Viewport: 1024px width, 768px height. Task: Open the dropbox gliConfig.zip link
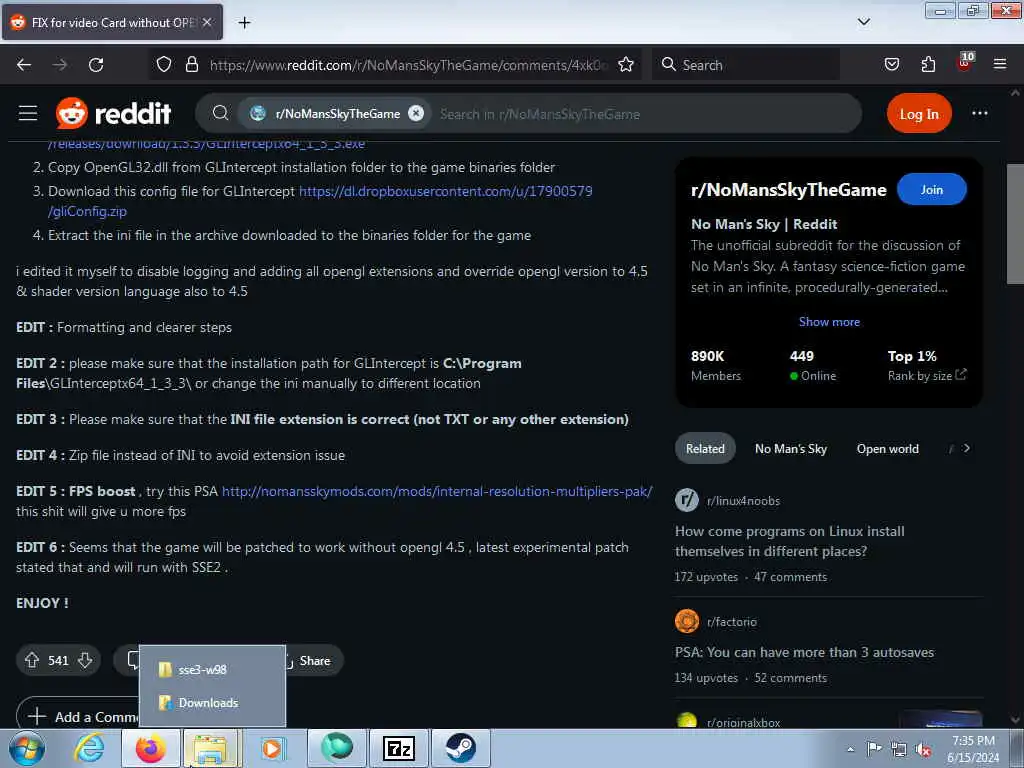coord(446,191)
